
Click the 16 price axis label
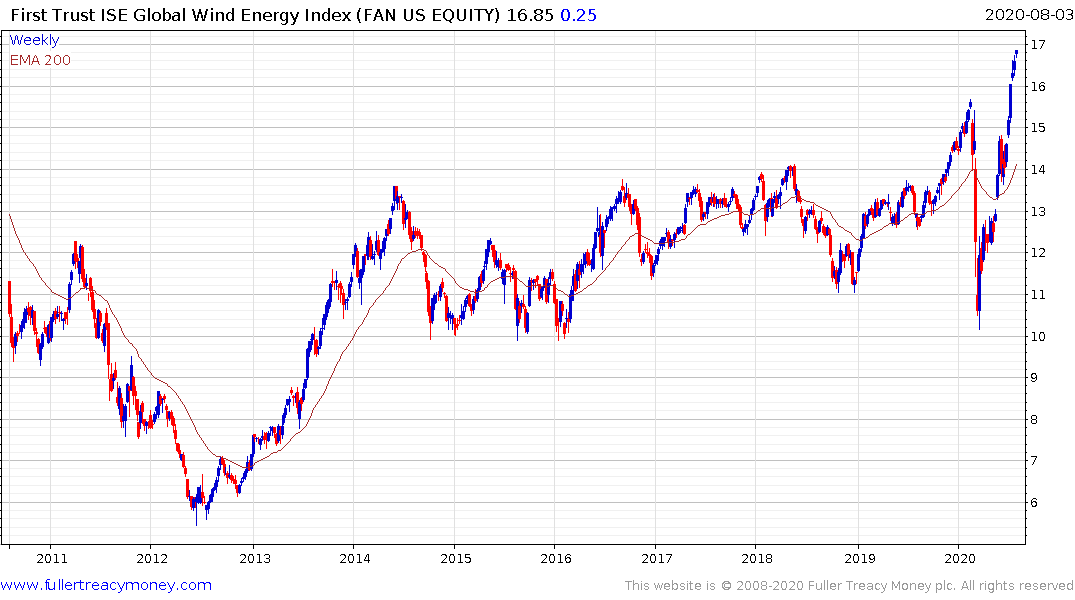pyautogui.click(x=1038, y=86)
